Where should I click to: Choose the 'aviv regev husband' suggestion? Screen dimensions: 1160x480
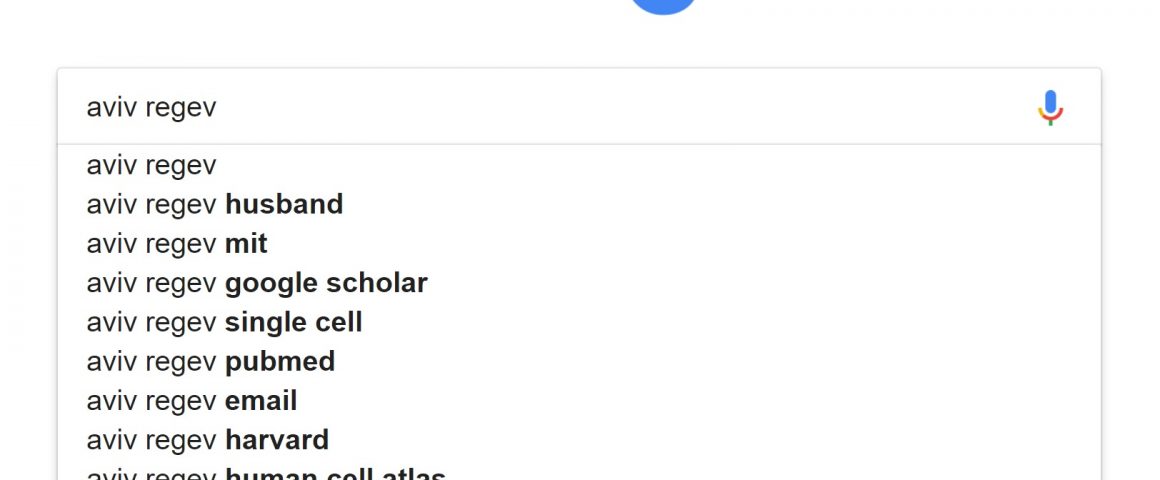pyautogui.click(x=579, y=204)
